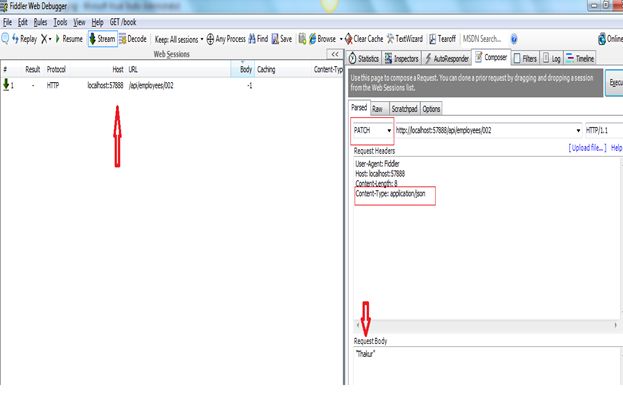This screenshot has width=623, height=417.
Task: Sort by the # column header
Action: pos(5,70)
